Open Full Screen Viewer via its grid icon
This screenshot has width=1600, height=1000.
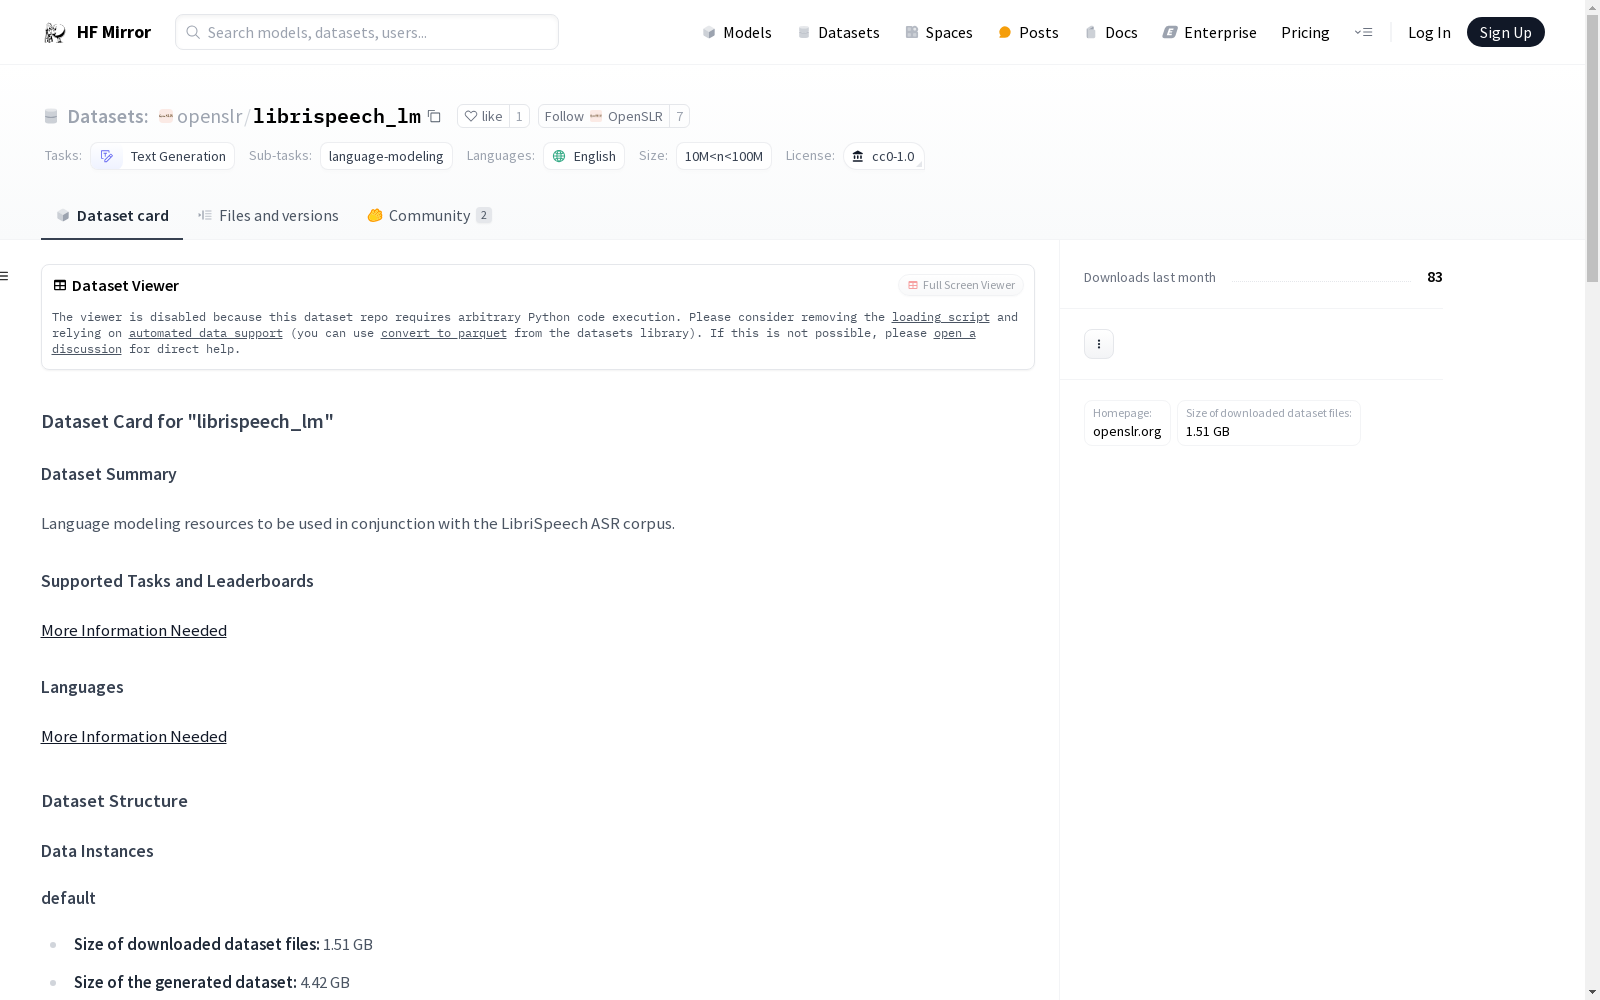(912, 285)
